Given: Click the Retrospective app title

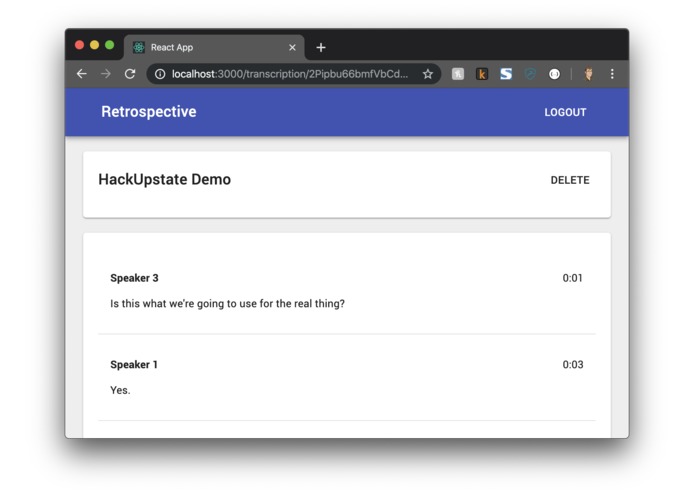Looking at the screenshot, I should 149,112.
